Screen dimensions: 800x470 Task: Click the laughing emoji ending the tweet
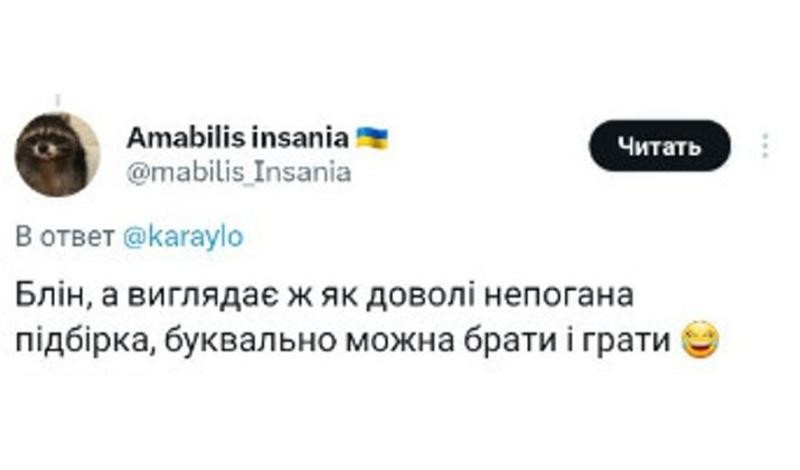701,340
